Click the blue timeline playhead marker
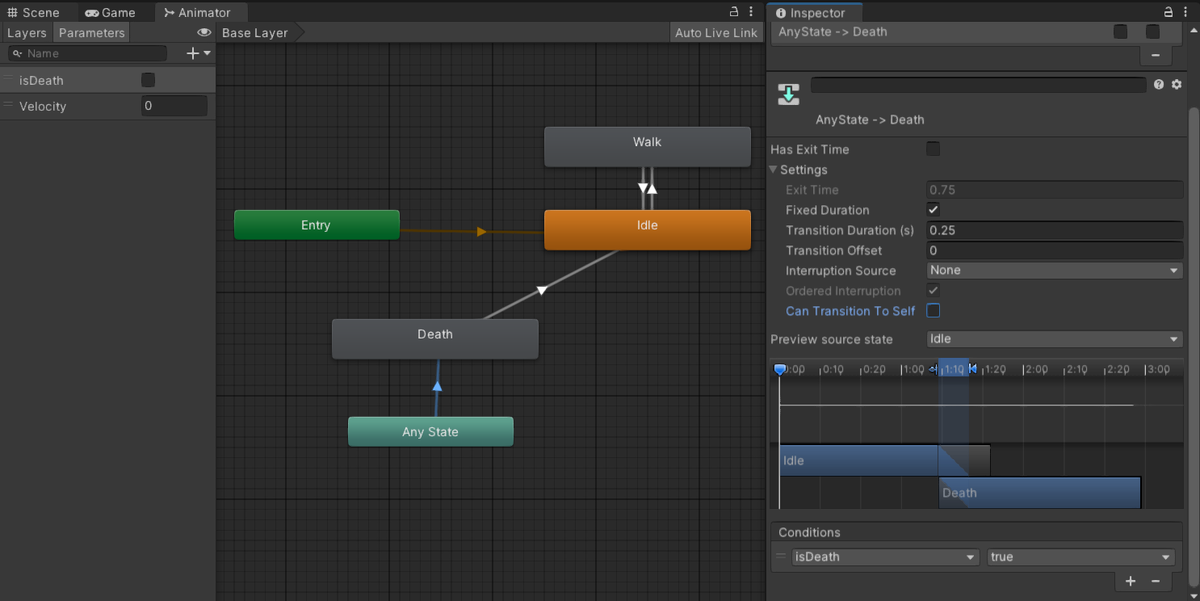The height and width of the screenshot is (601, 1200). pyautogui.click(x=780, y=370)
